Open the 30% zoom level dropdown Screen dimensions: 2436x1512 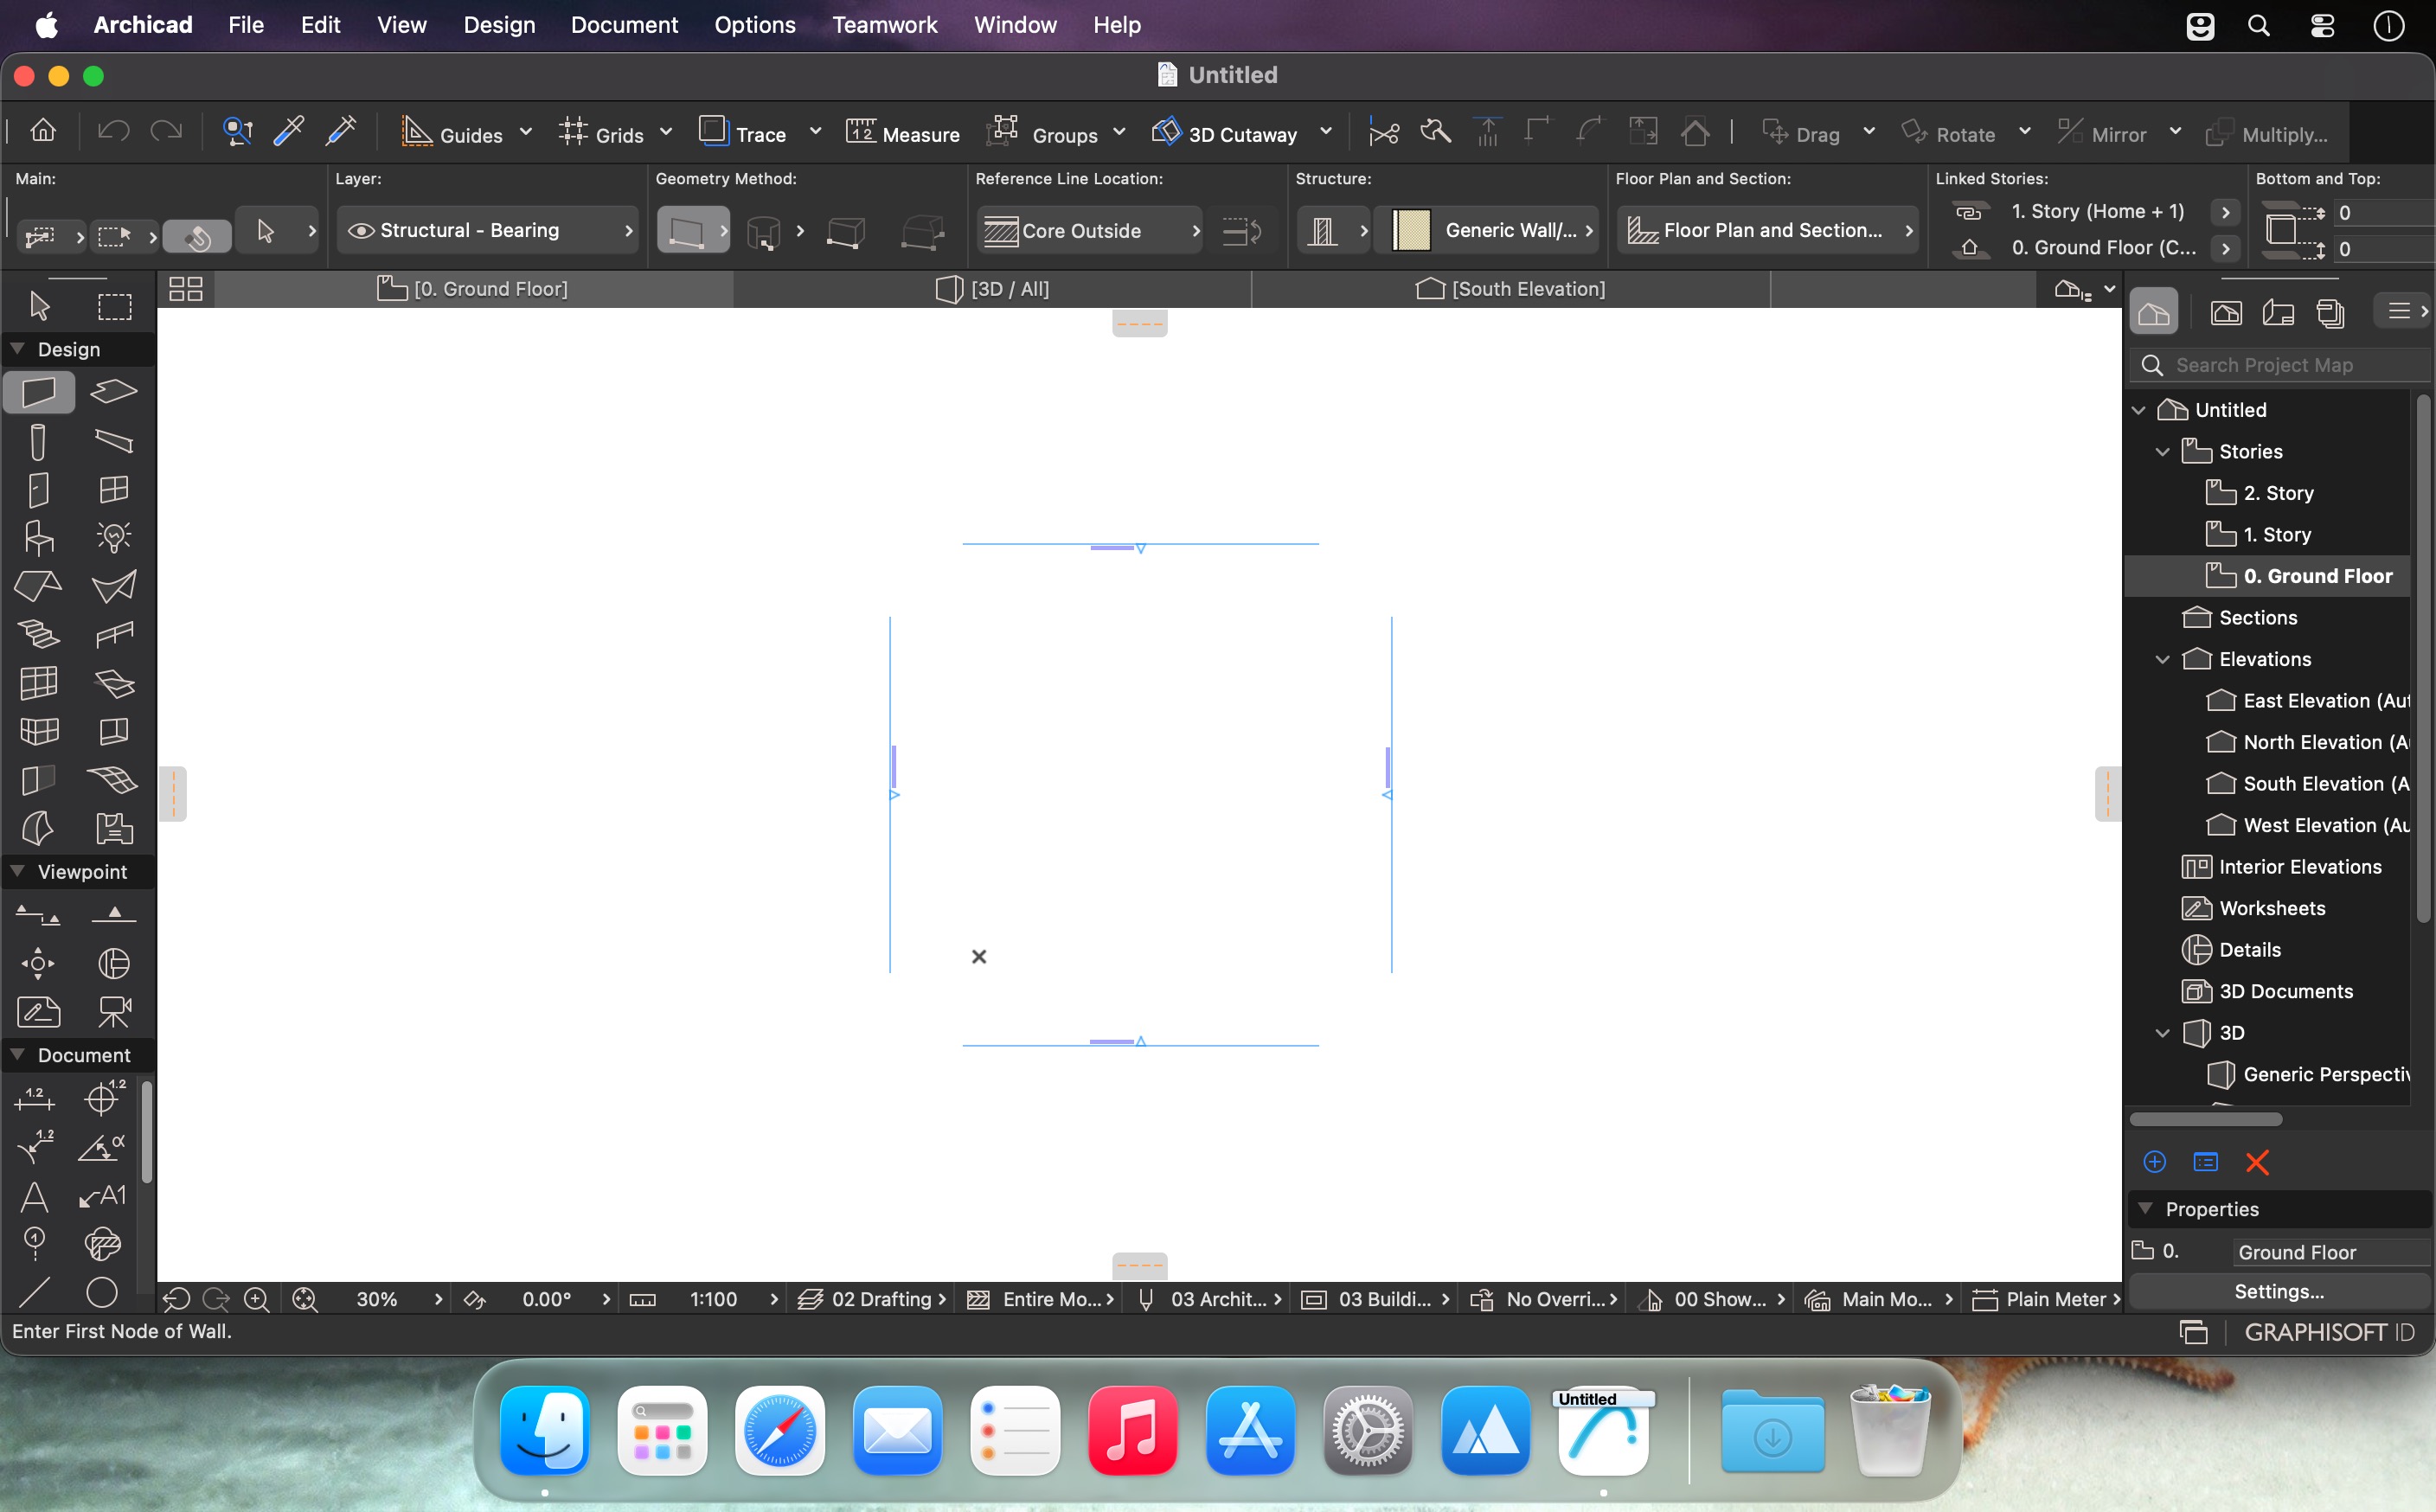click(x=399, y=1299)
